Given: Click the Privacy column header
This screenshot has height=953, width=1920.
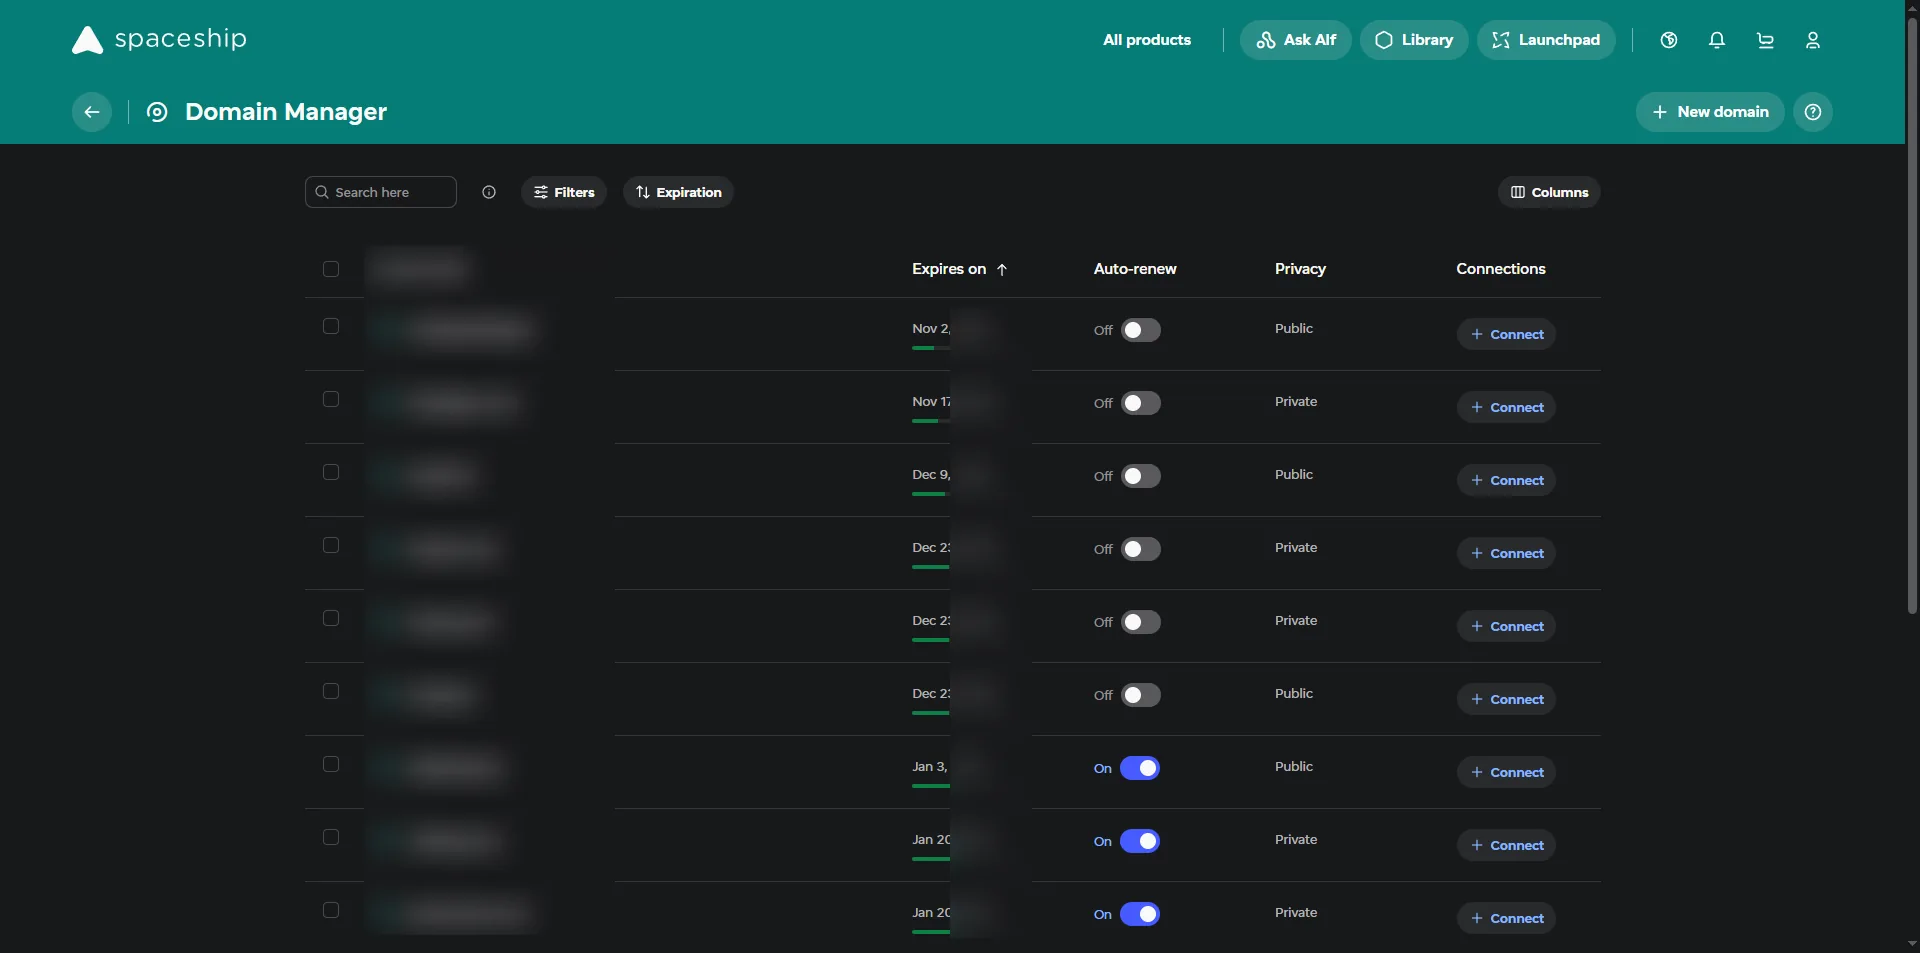Looking at the screenshot, I should pos(1300,269).
